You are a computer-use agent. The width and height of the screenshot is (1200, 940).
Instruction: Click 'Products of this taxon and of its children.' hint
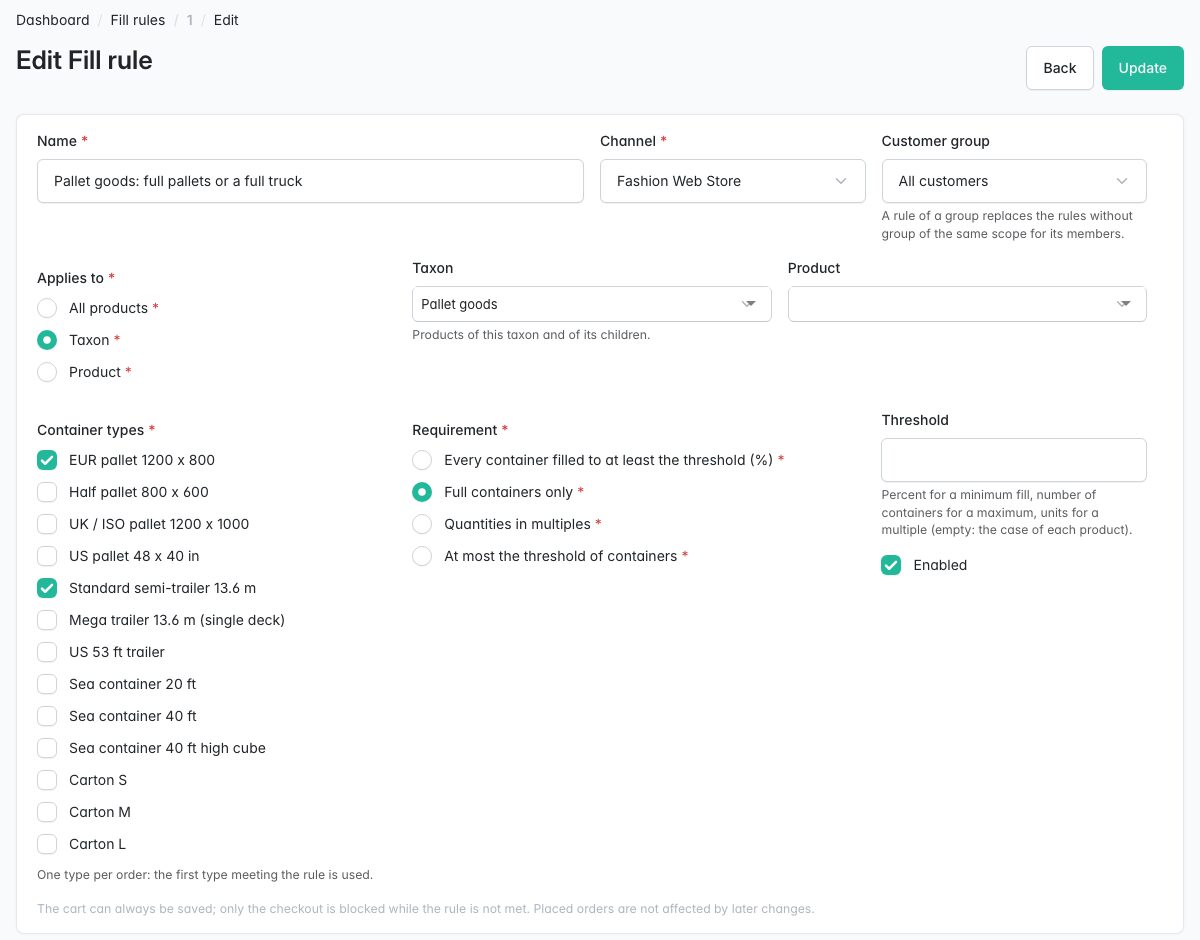pyautogui.click(x=531, y=335)
